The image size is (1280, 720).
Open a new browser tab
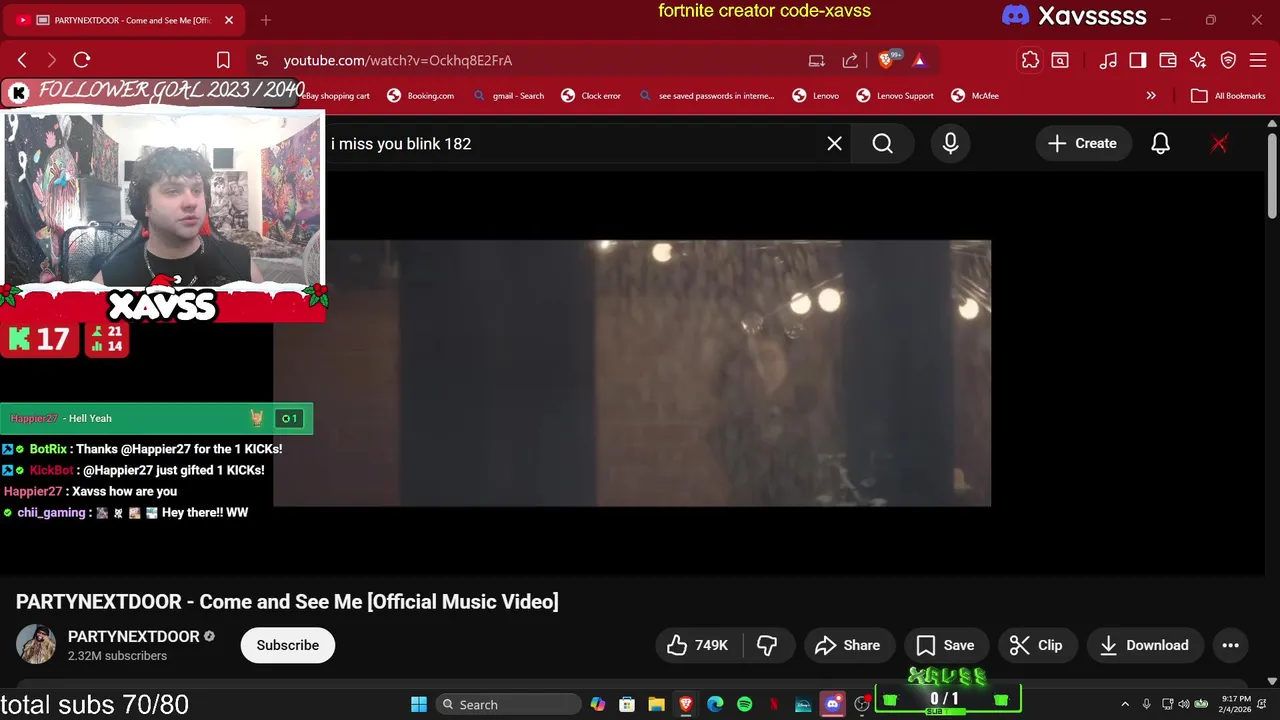[265, 20]
